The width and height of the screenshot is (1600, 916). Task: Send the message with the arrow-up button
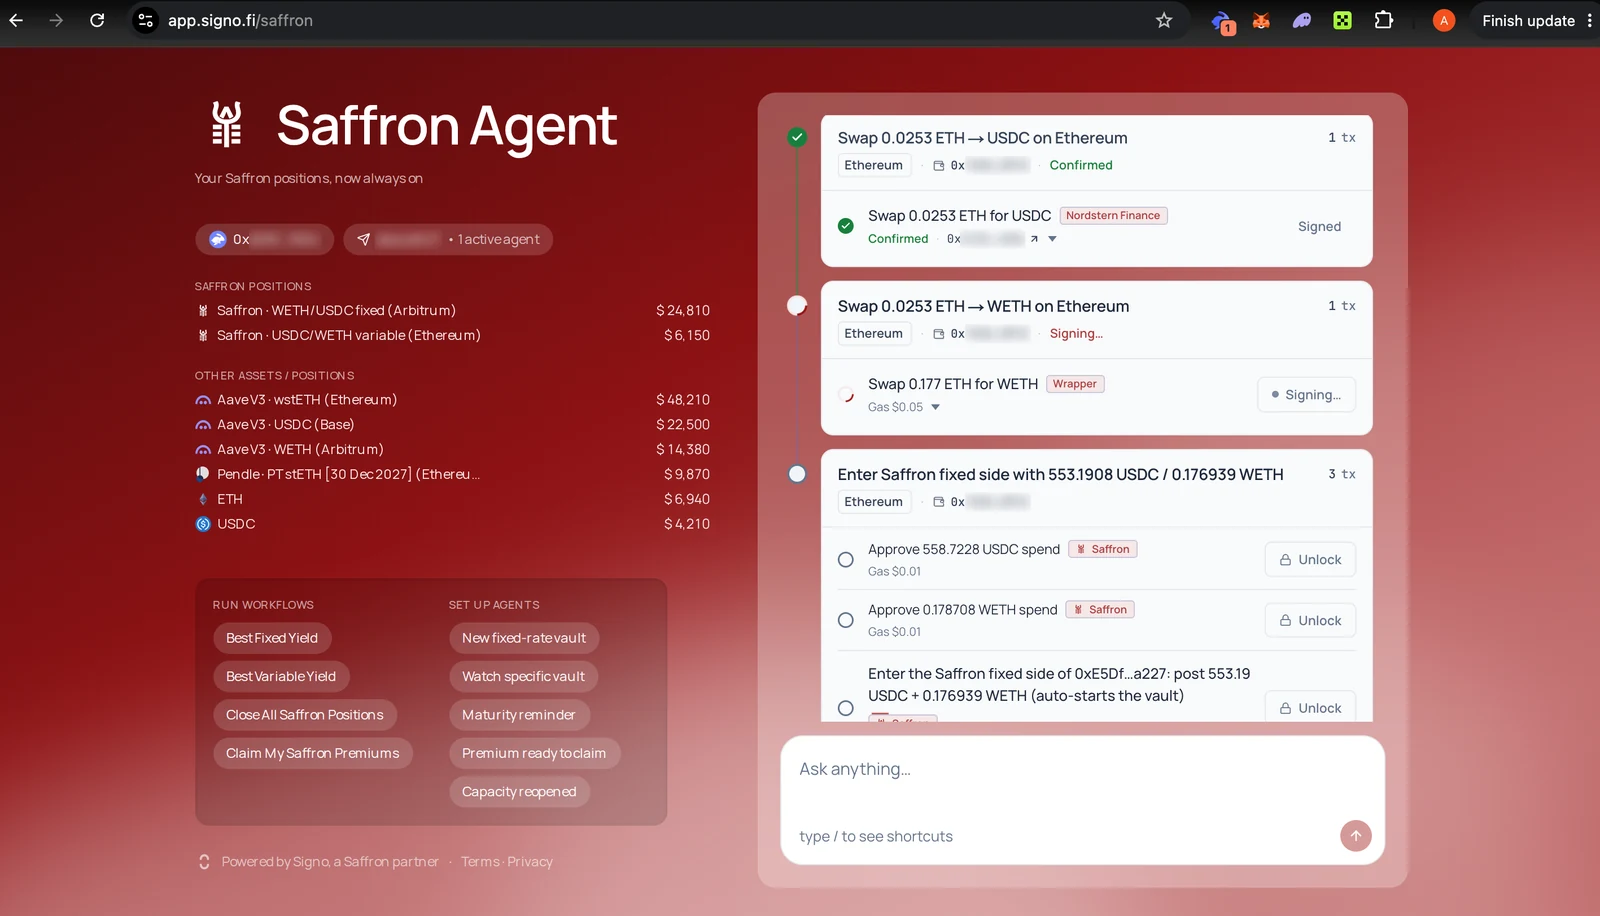[1355, 836]
